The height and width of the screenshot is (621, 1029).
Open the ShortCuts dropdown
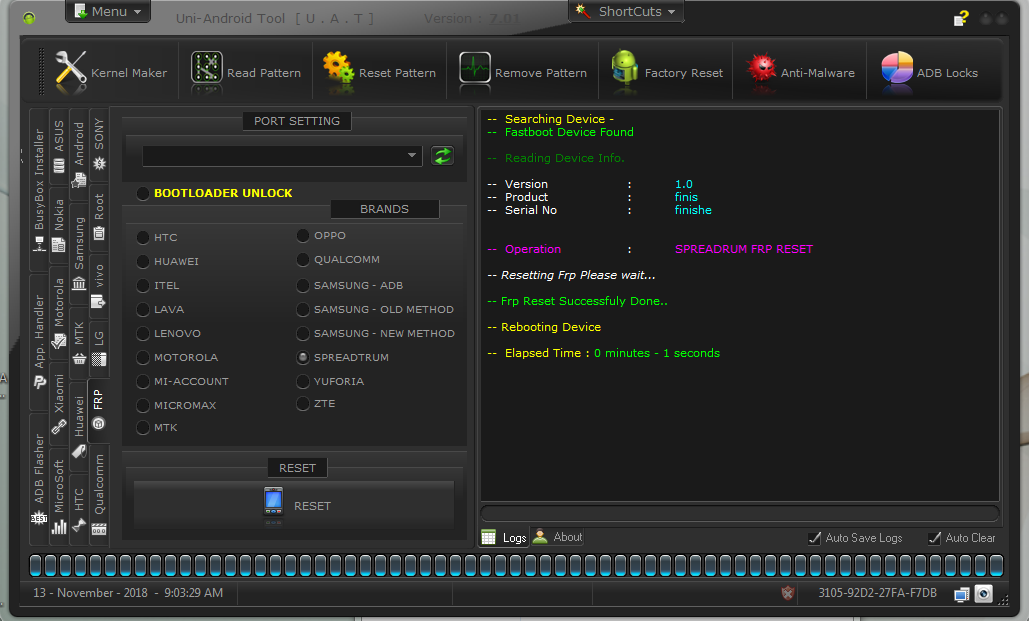(x=625, y=11)
